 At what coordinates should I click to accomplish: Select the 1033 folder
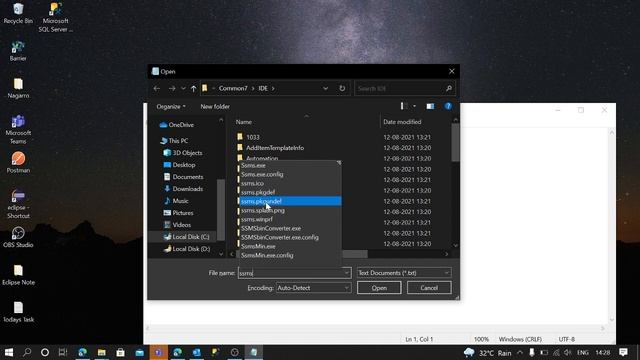[248, 137]
